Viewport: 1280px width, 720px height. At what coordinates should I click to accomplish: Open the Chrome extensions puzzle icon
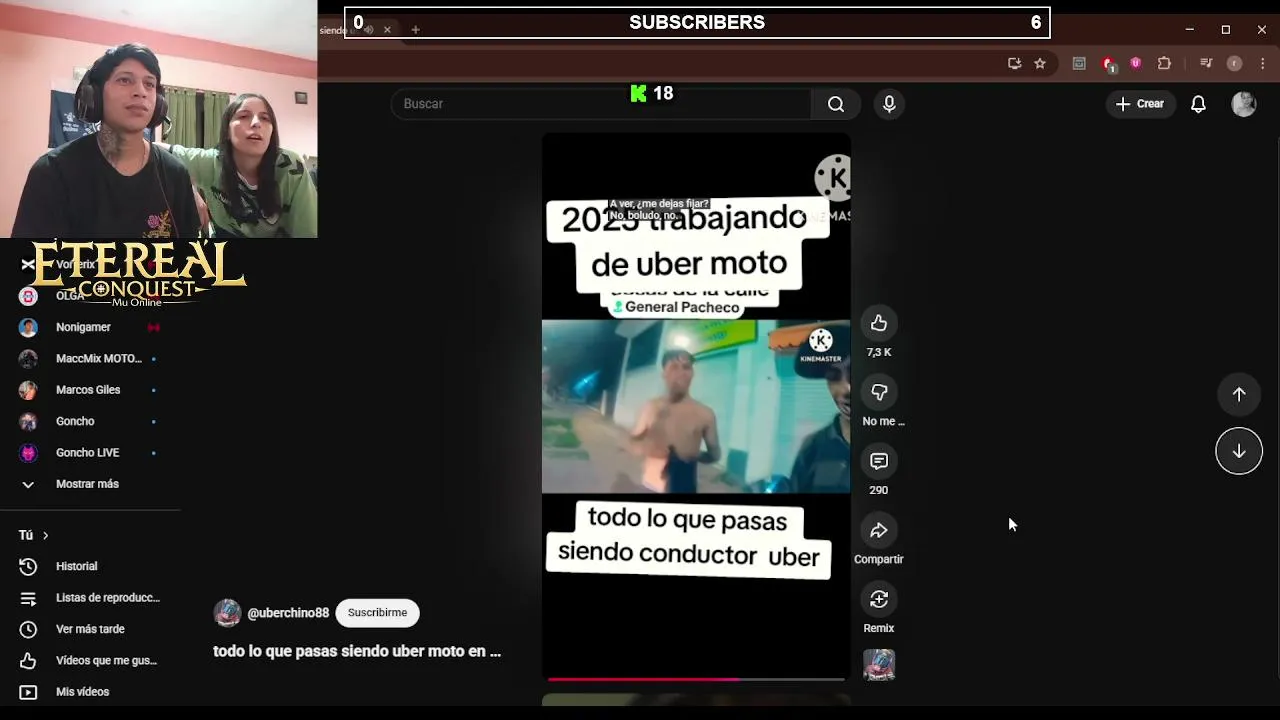point(1164,63)
